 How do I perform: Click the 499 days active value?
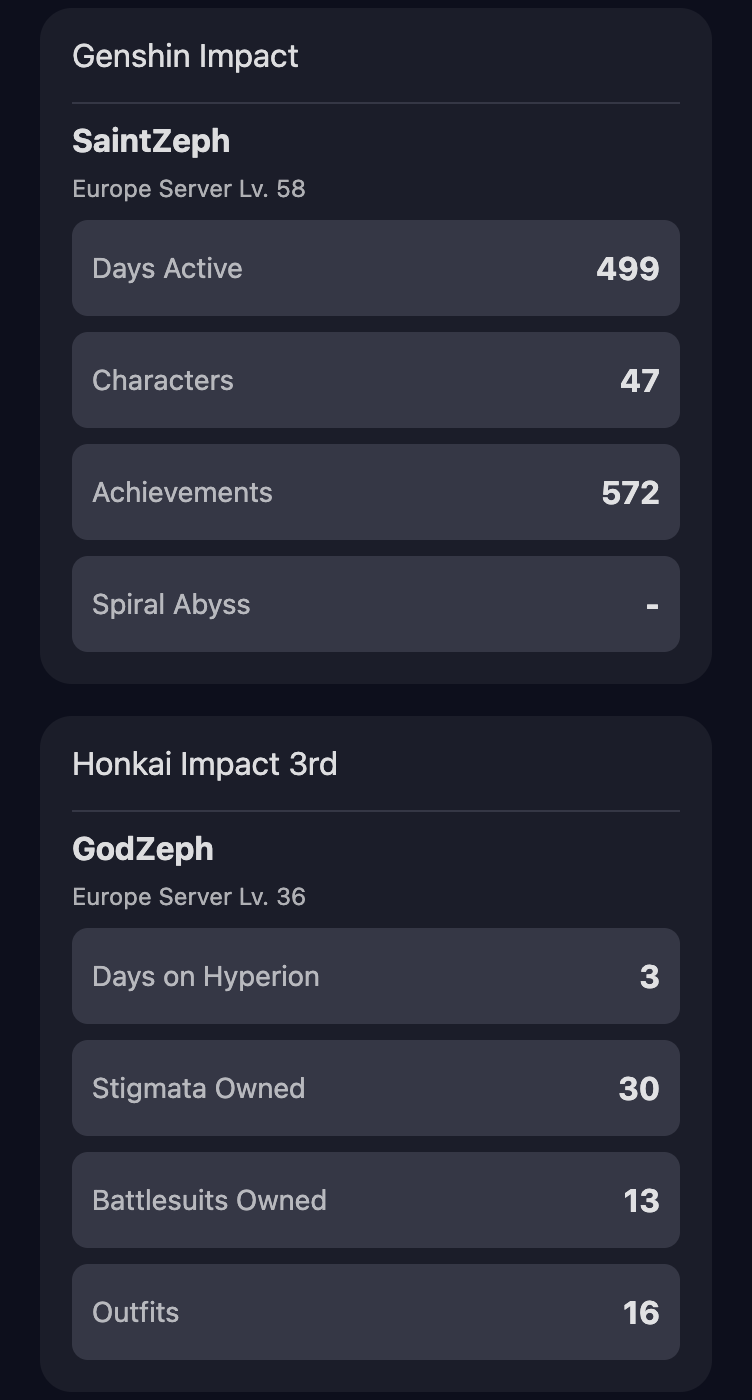click(627, 268)
